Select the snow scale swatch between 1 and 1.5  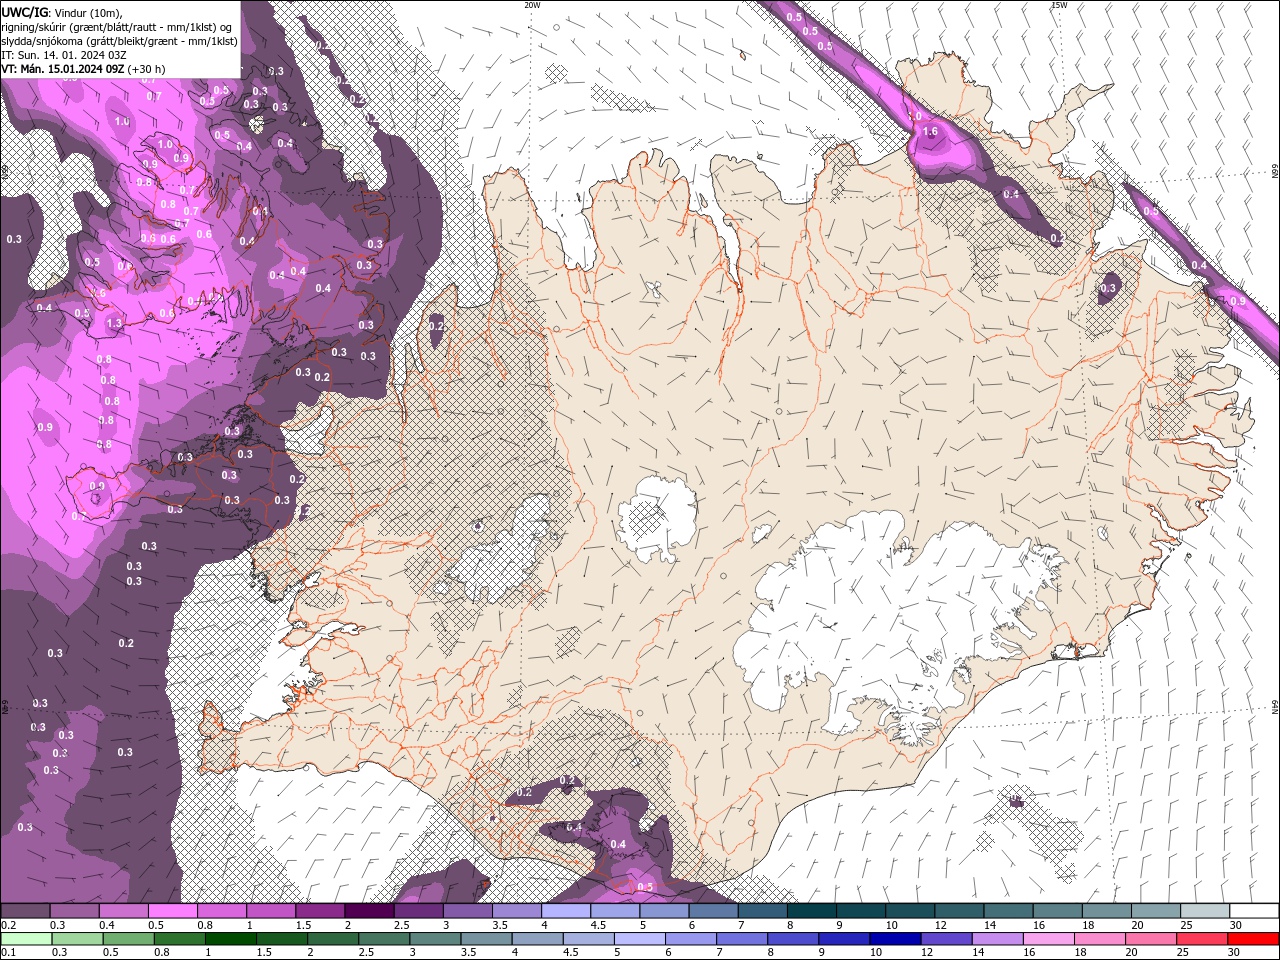point(271,910)
